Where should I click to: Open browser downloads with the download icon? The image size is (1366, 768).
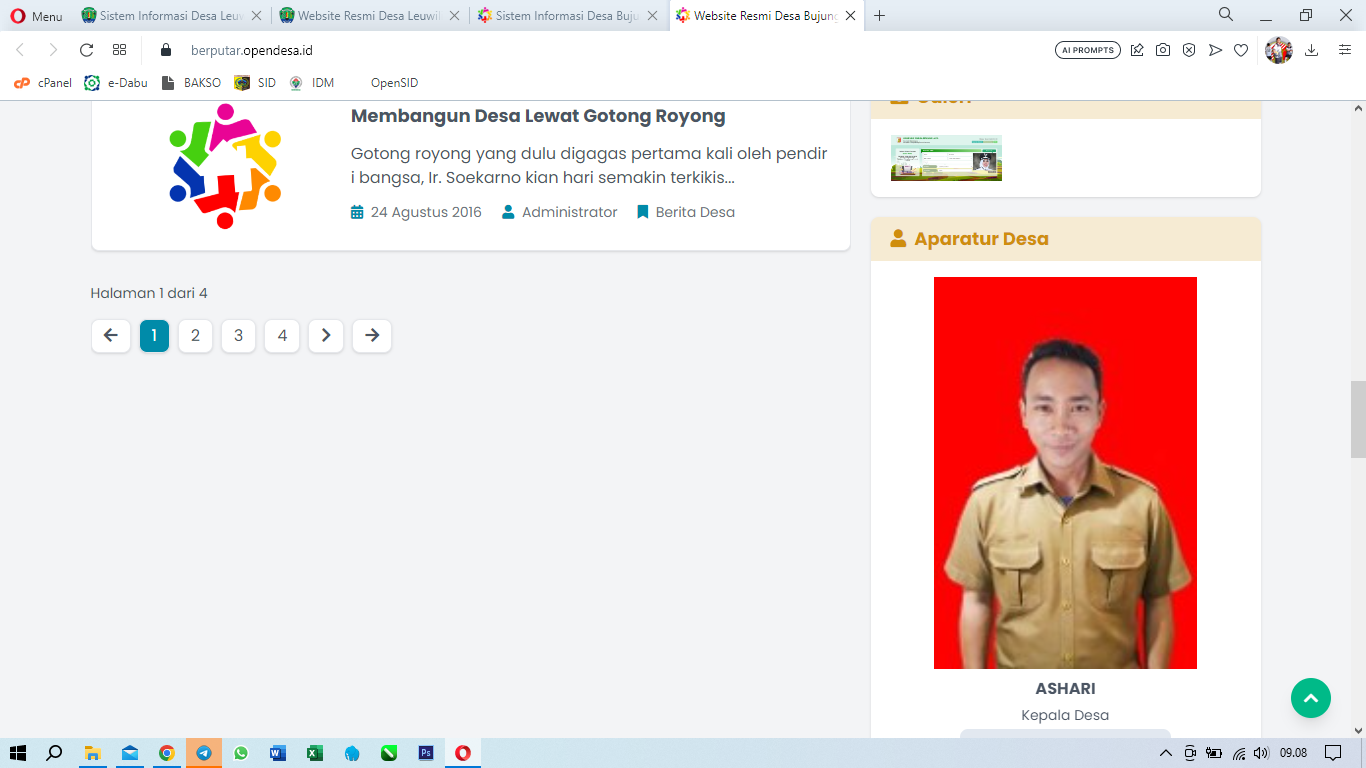(x=1311, y=49)
